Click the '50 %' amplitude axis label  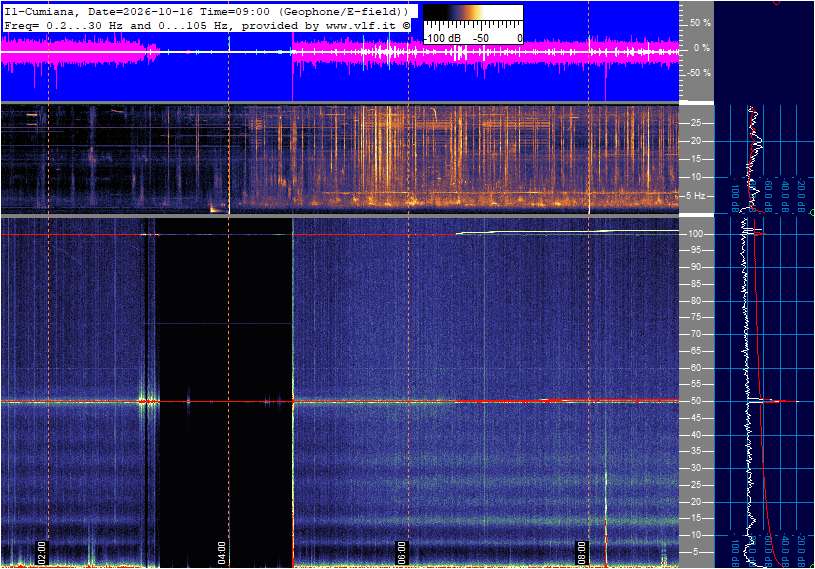[x=700, y=23]
